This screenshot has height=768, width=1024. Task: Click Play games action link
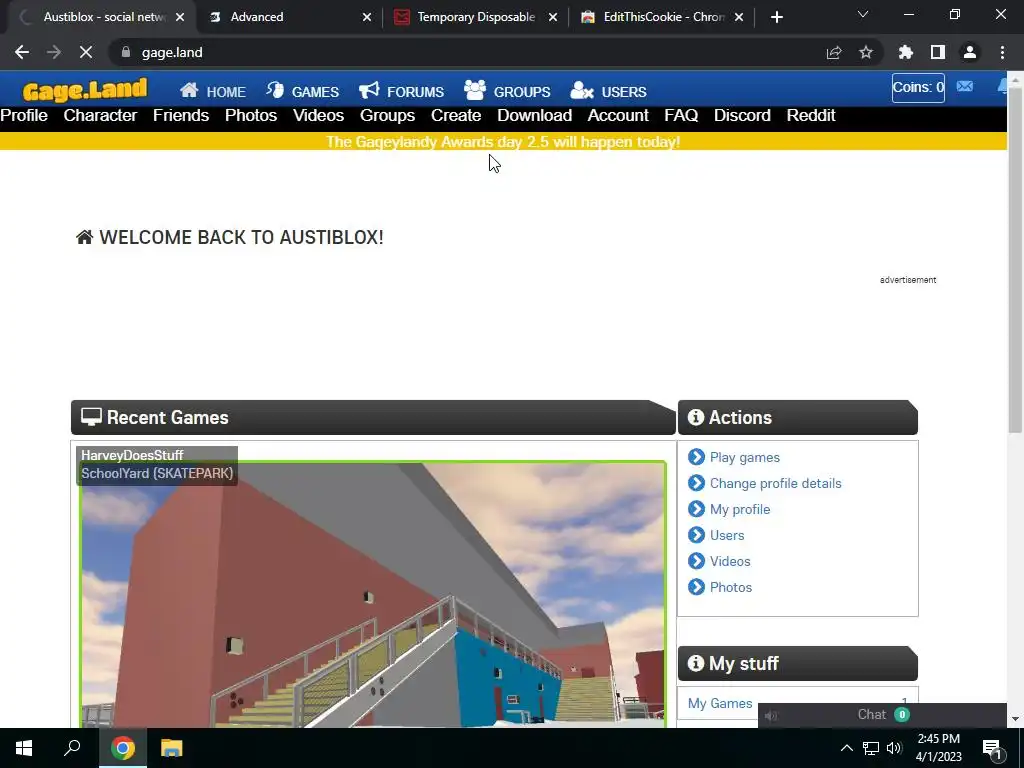pyautogui.click(x=744, y=457)
